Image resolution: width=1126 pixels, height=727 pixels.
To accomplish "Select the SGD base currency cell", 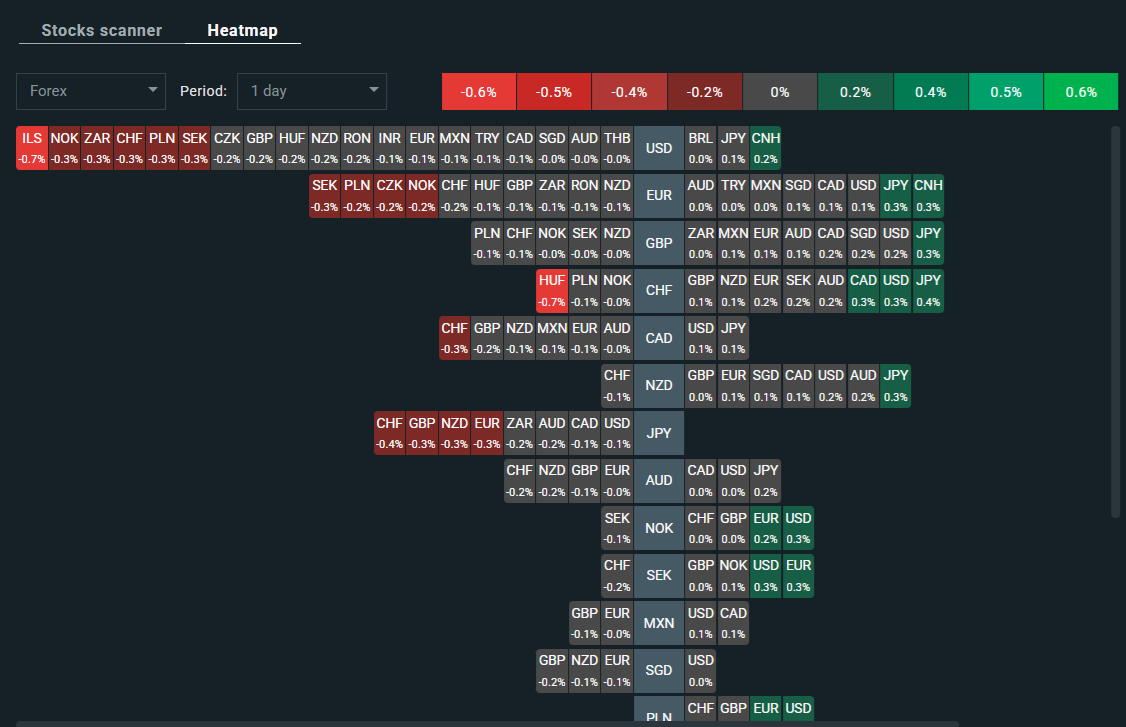I will 659,670.
